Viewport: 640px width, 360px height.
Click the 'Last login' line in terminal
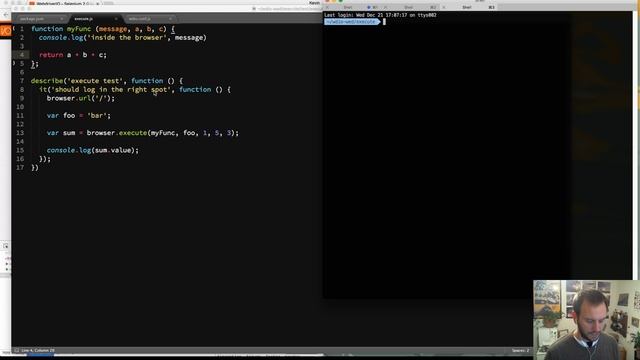coord(380,15)
